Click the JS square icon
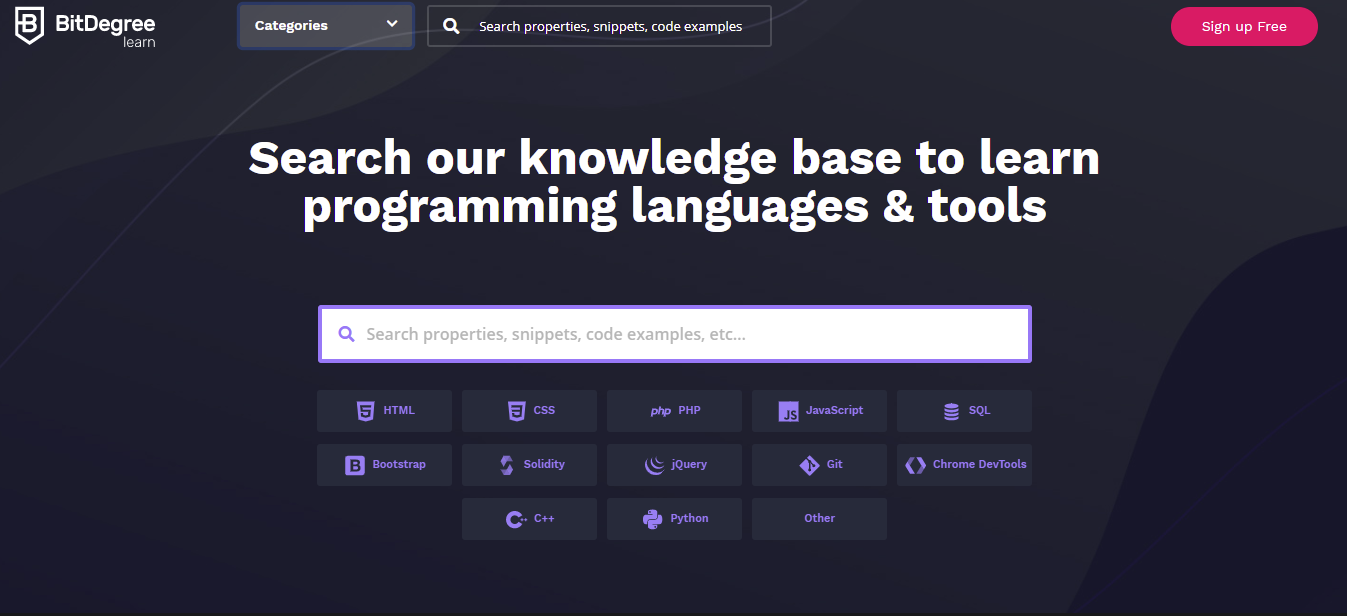The width and height of the screenshot is (1347, 616). point(789,411)
